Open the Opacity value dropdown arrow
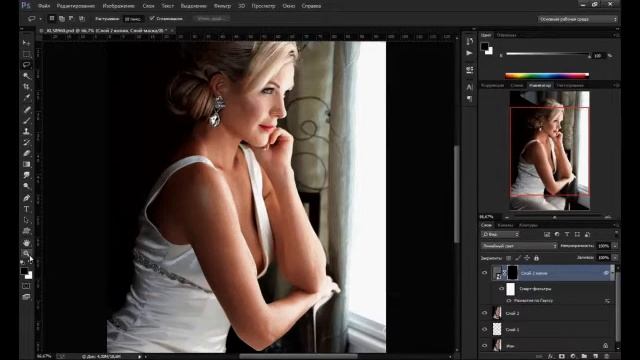Viewport: 640px width, 360px height. 615,246
